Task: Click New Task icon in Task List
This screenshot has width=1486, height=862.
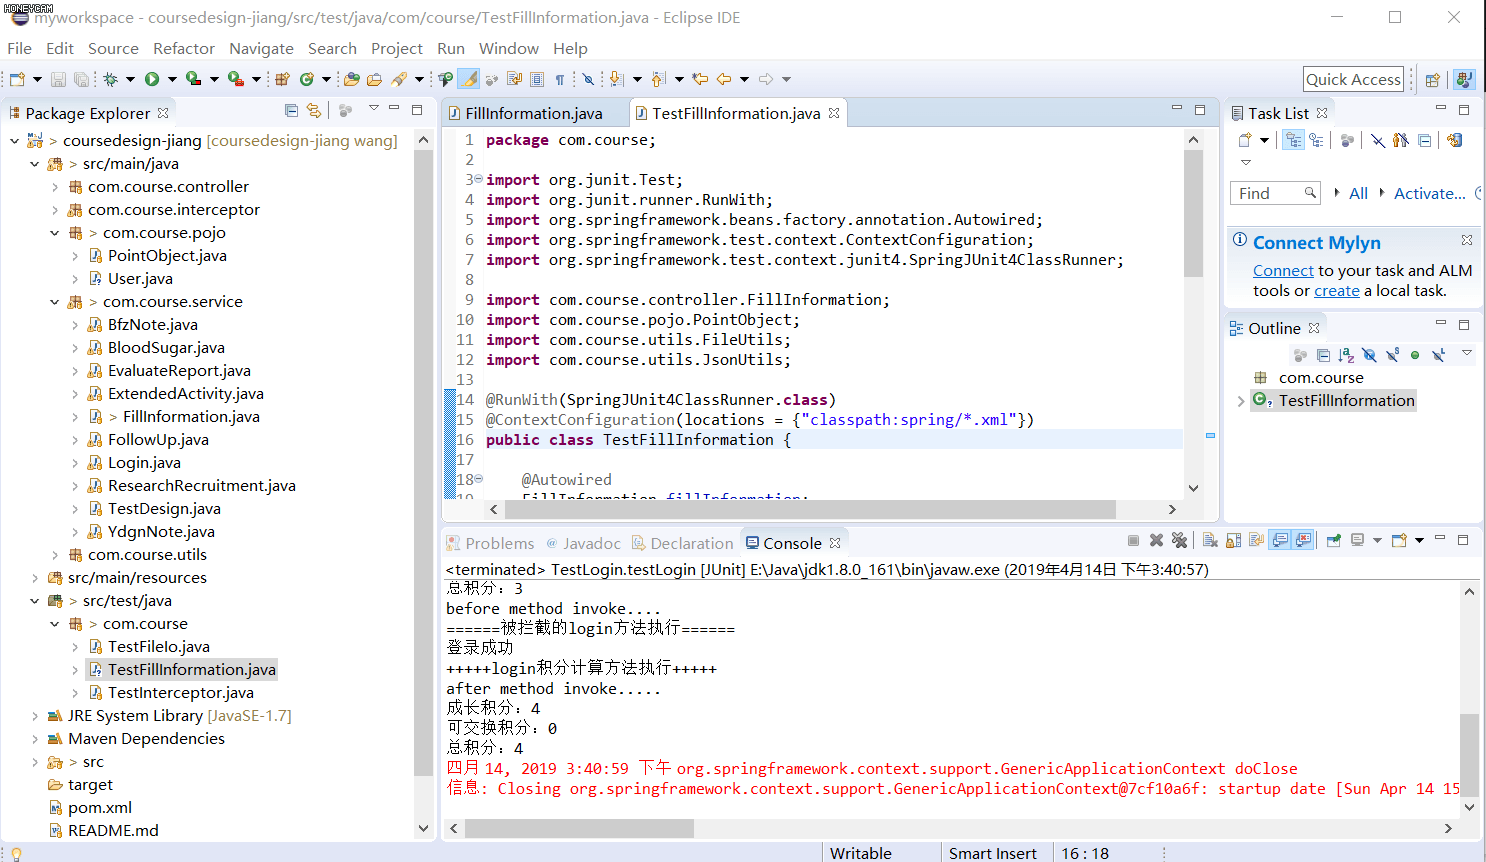Action: coord(1245,140)
